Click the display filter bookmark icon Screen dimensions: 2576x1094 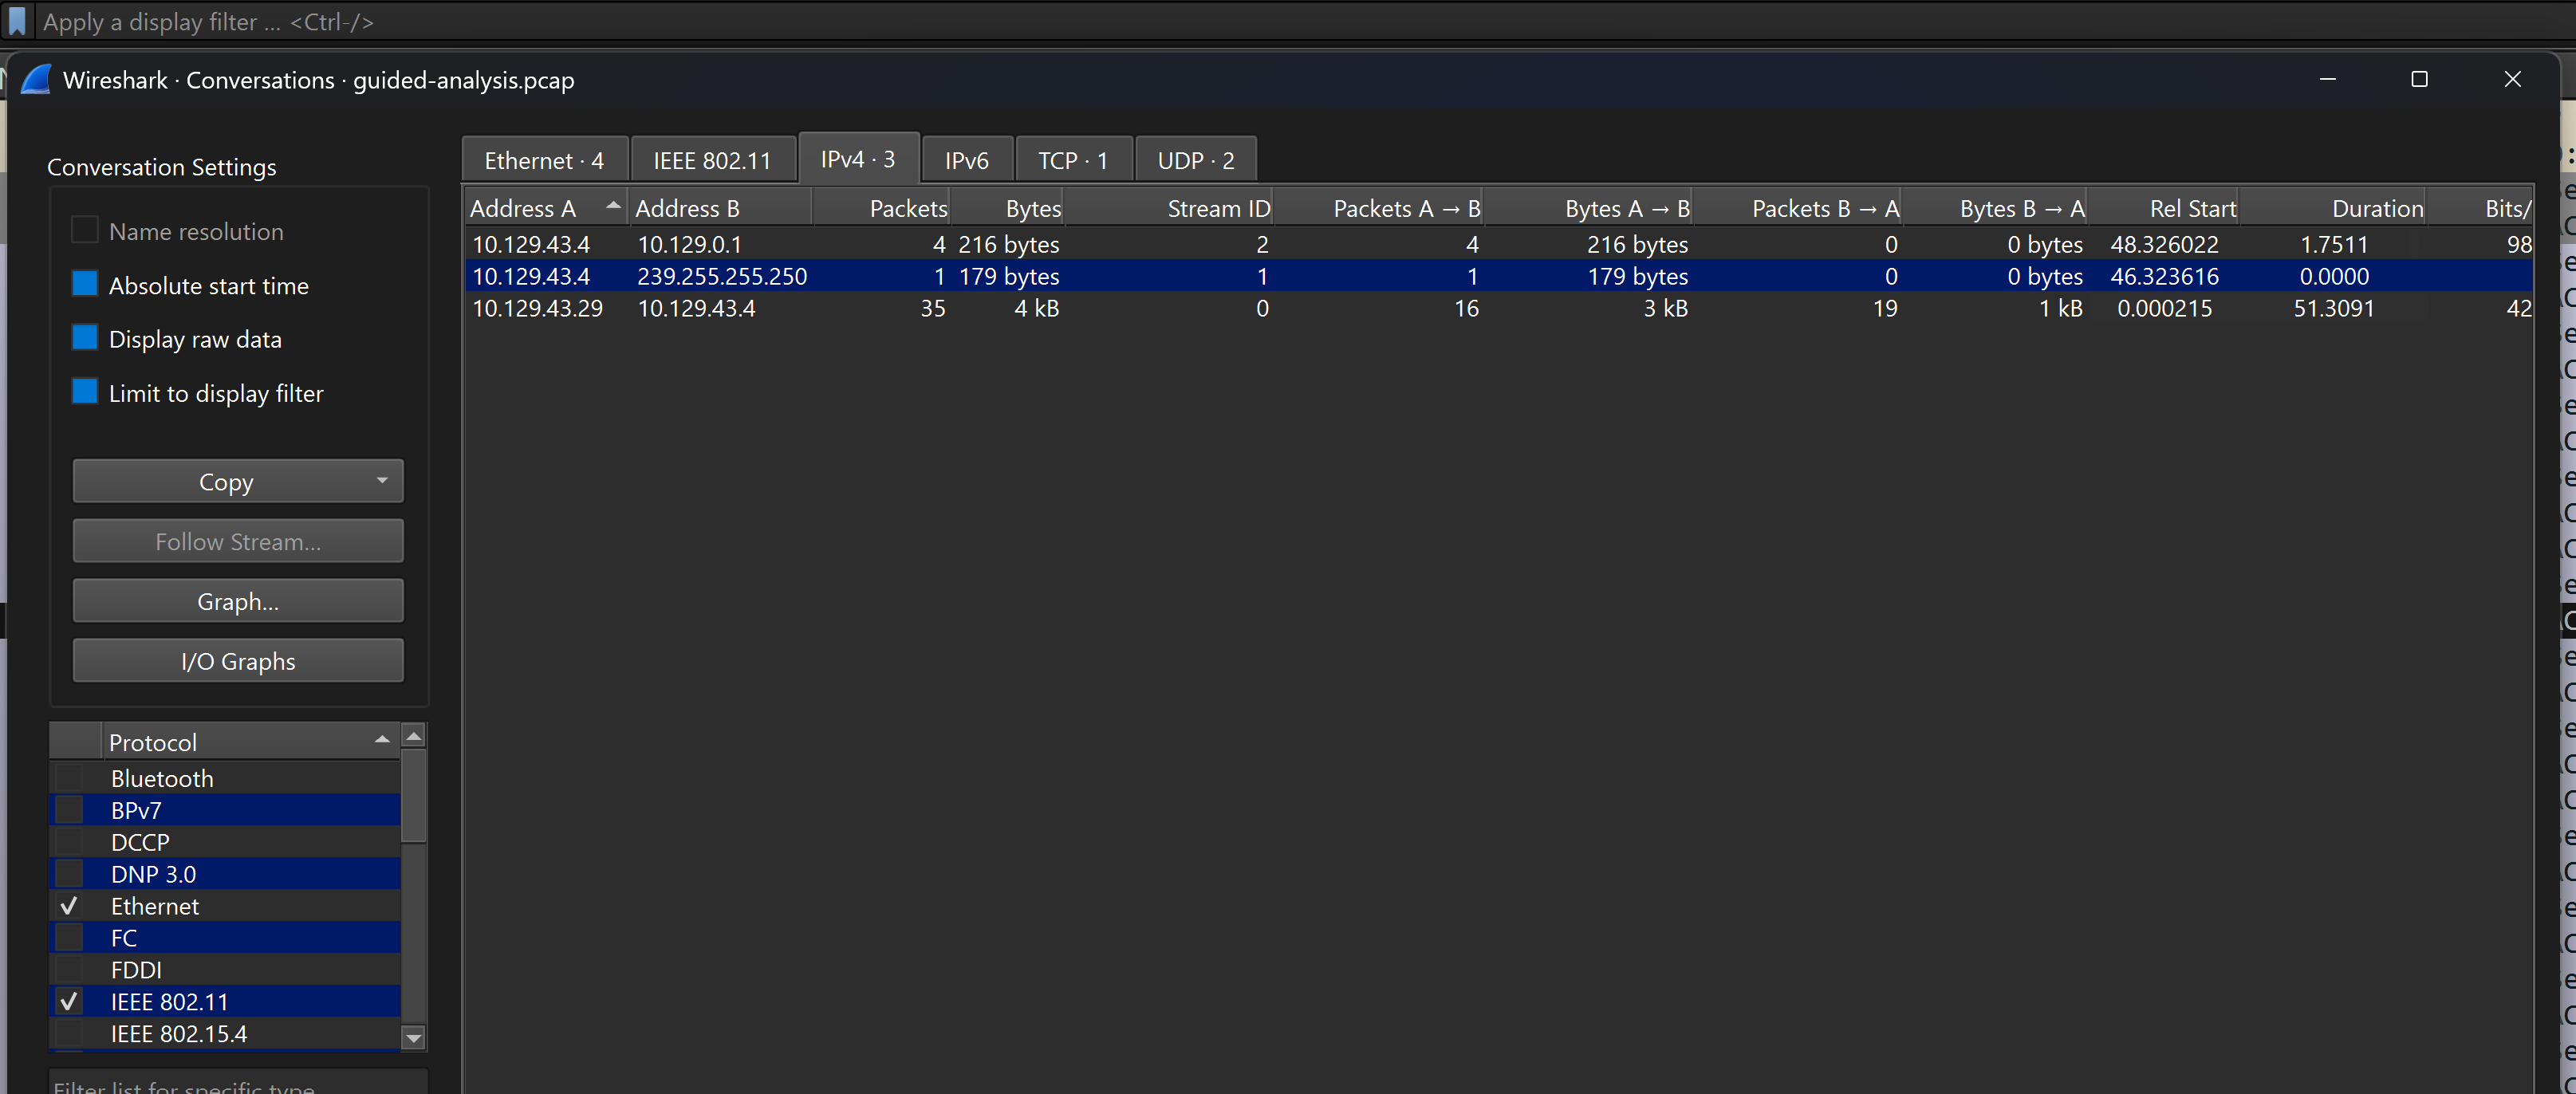pos(17,21)
